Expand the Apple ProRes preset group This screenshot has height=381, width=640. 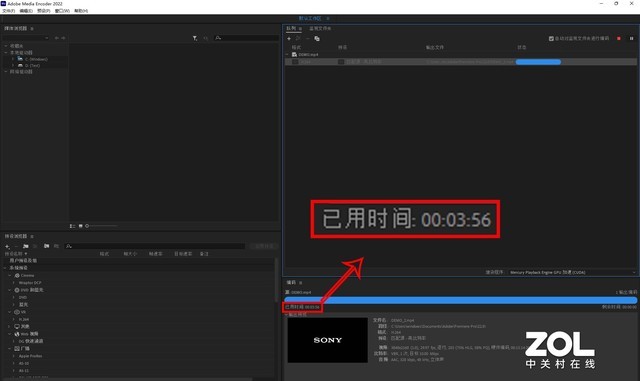click(14, 356)
